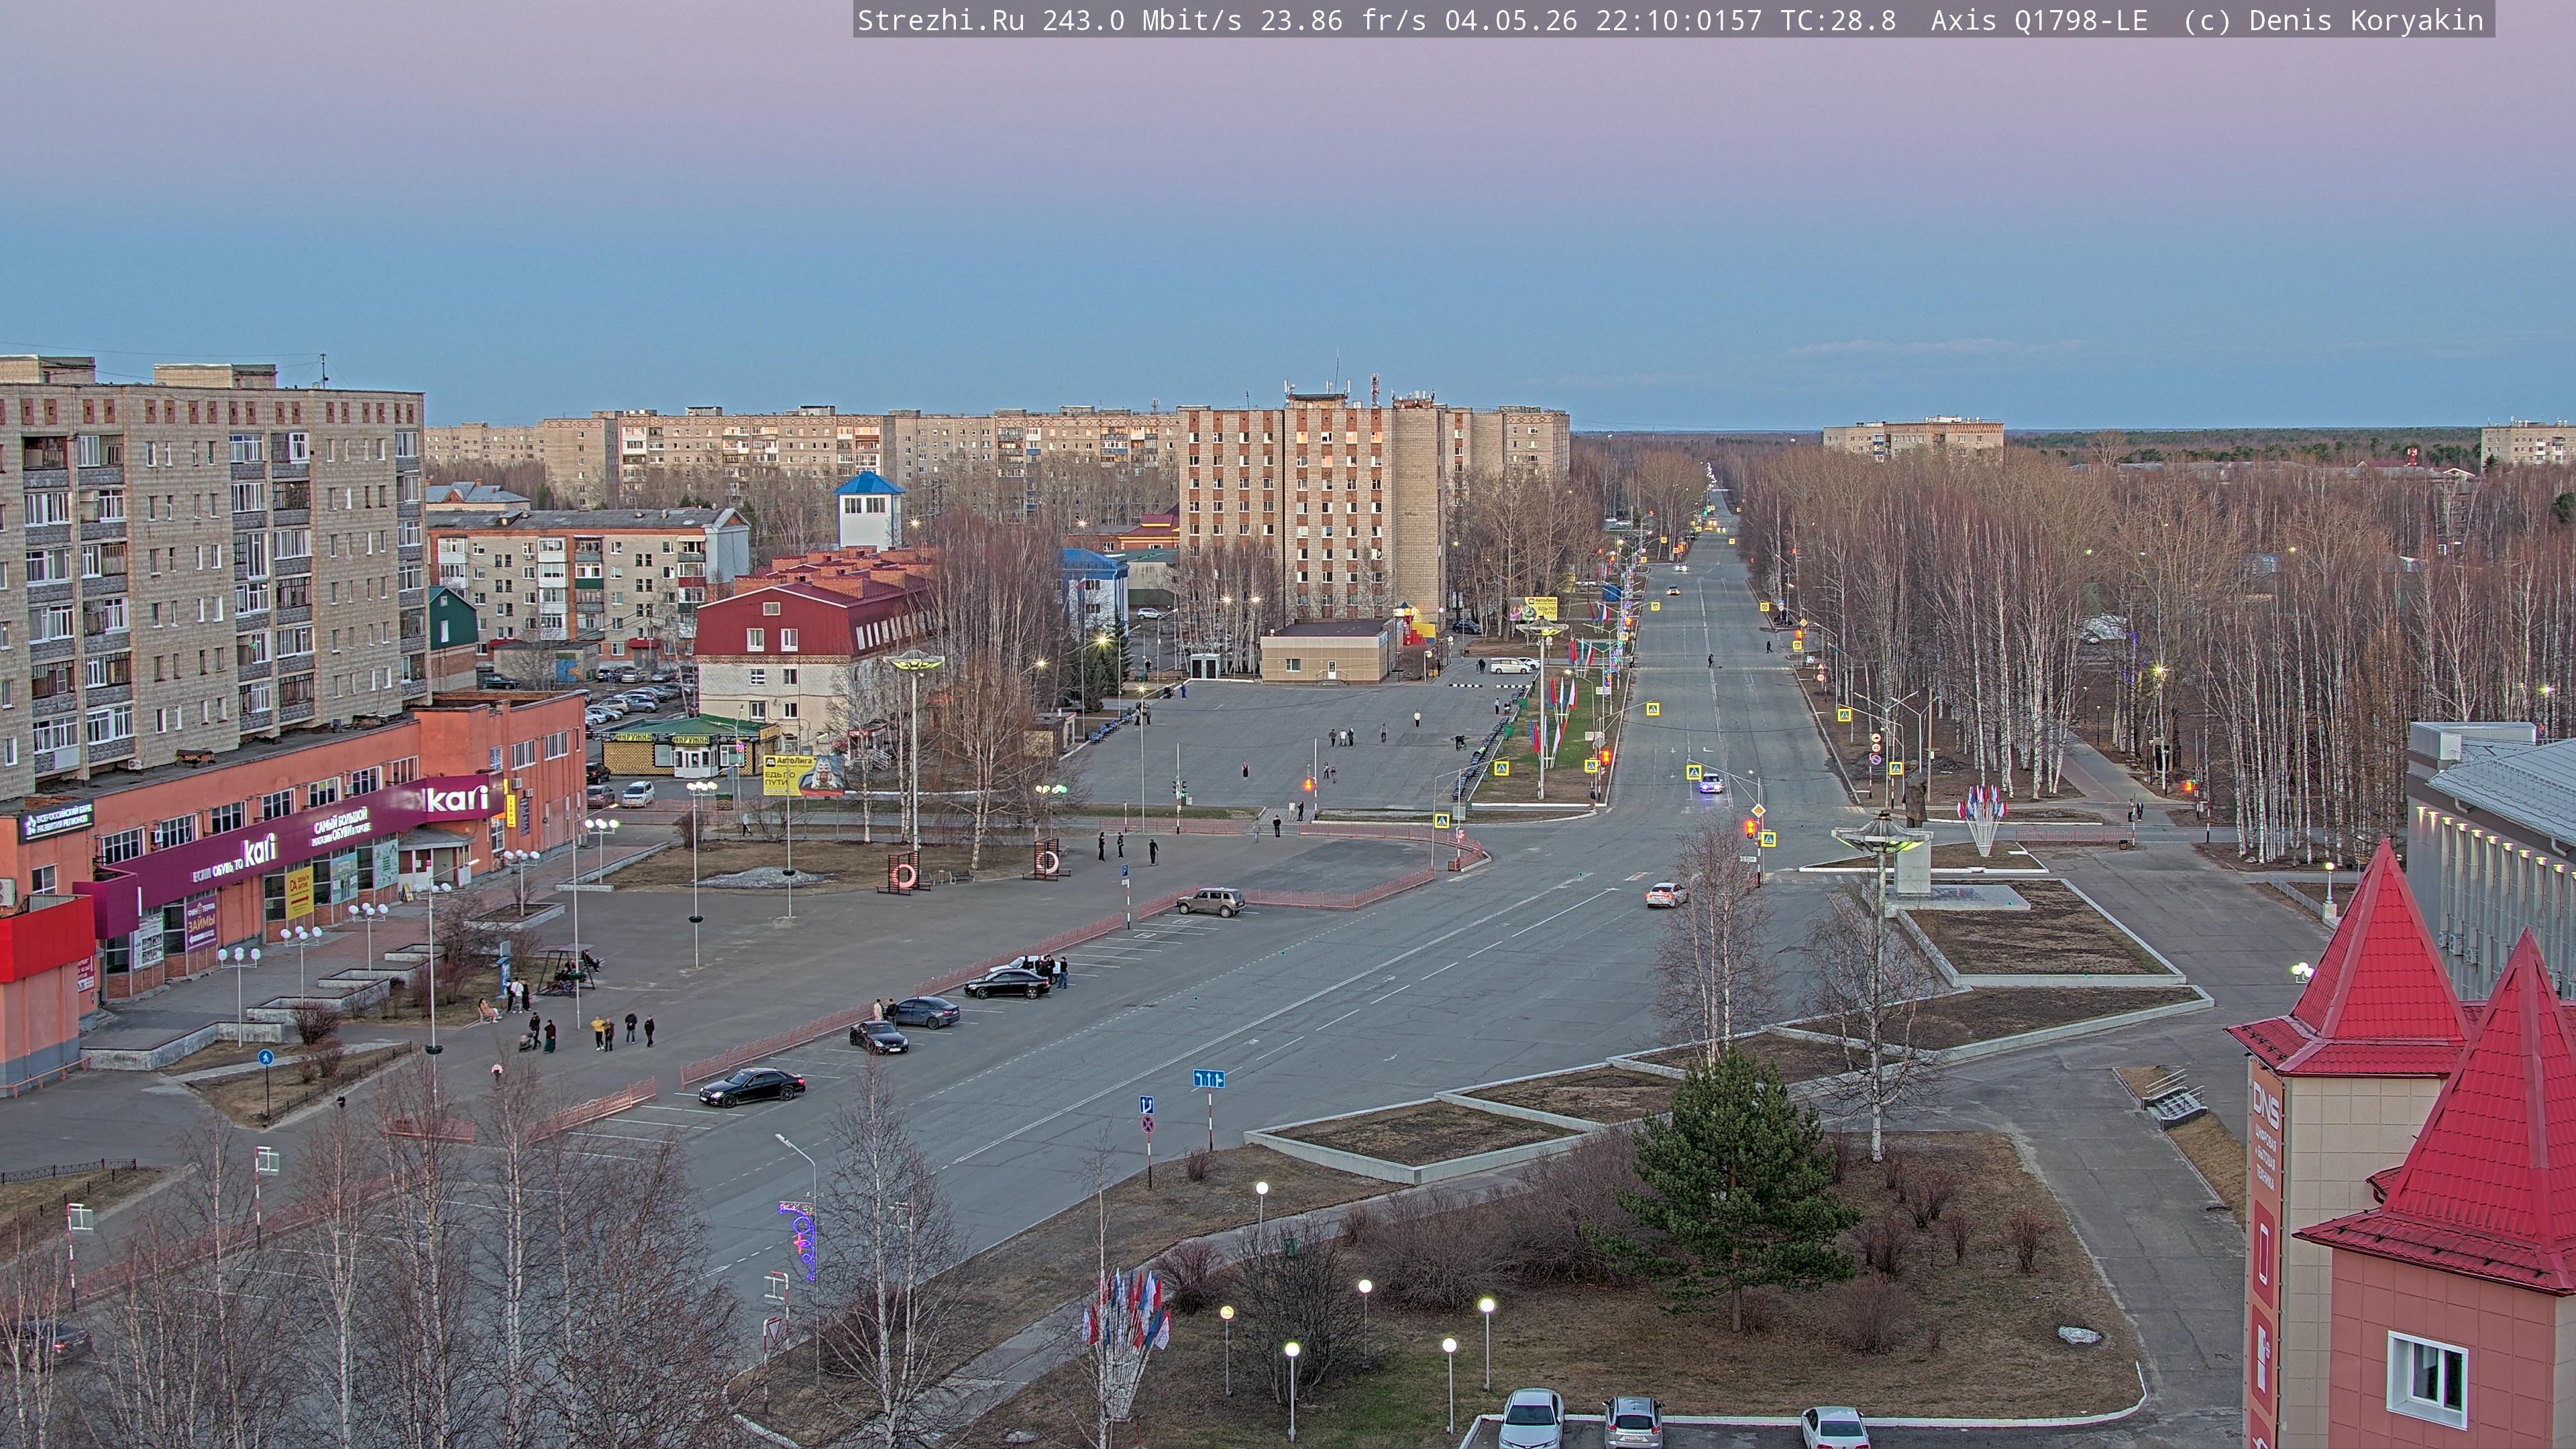Viewport: 2576px width, 1449px height.
Task: Click the car with blue flashing lights
Action: click(x=1710, y=784)
